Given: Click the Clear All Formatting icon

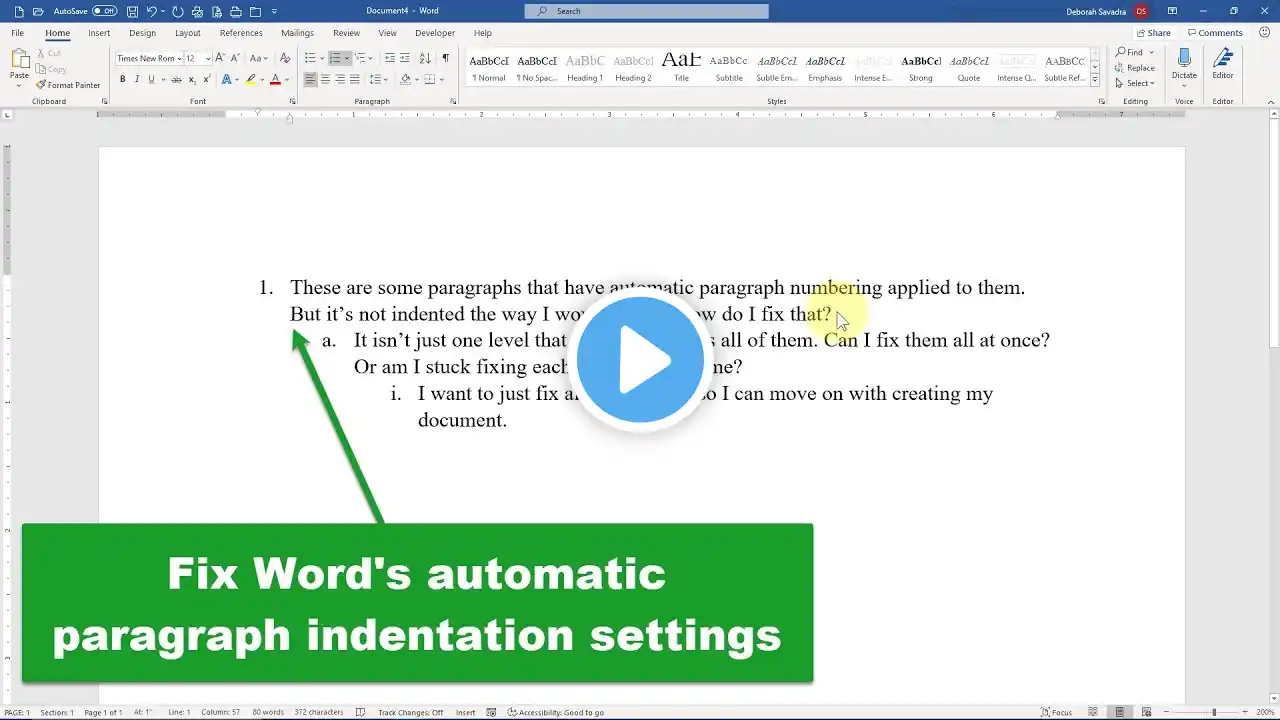Looking at the screenshot, I should click(284, 59).
